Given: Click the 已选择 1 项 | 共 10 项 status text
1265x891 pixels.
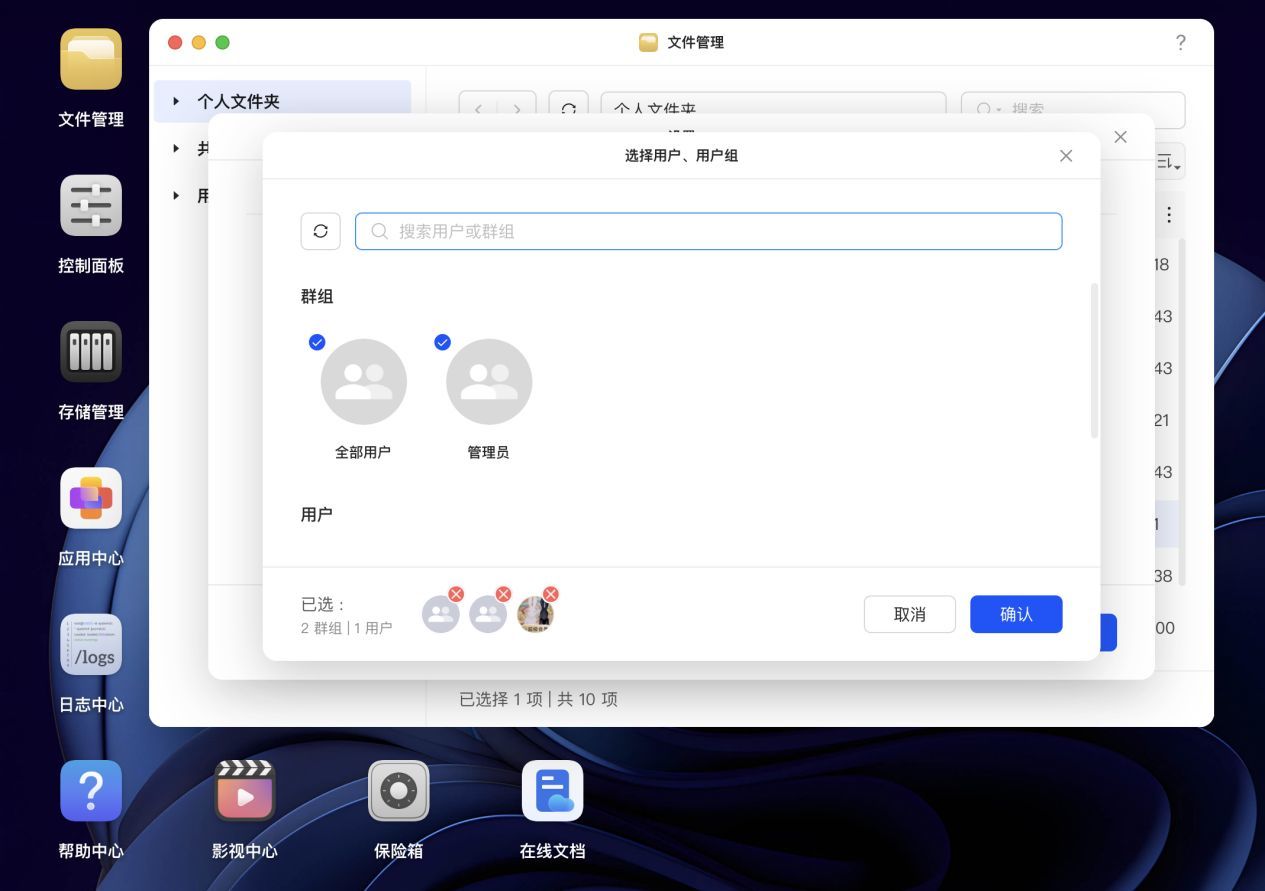Looking at the screenshot, I should click(538, 699).
